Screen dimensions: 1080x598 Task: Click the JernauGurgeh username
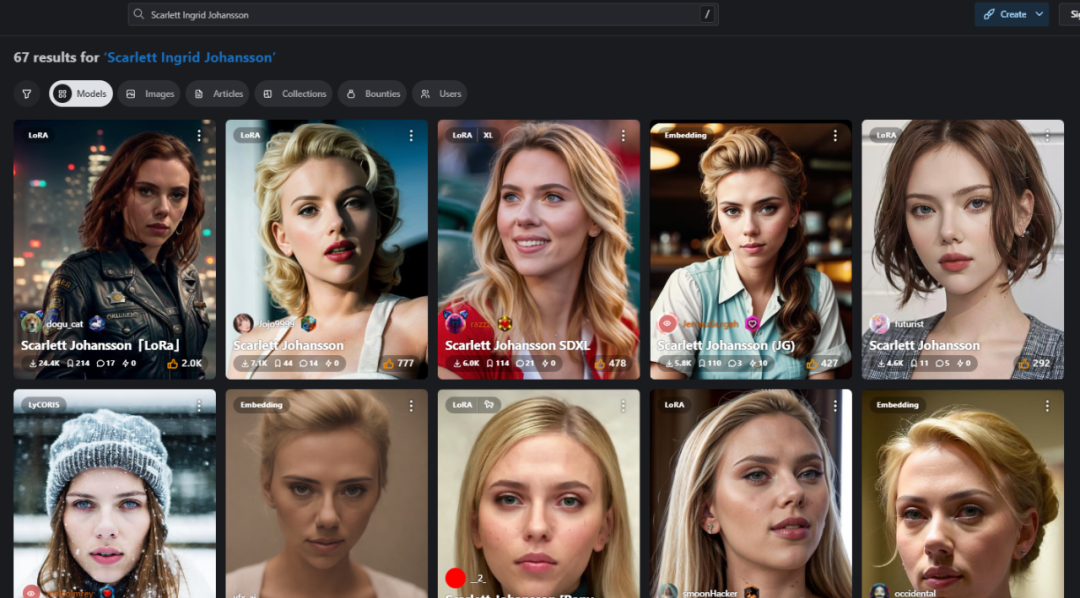pyautogui.click(x=710, y=324)
